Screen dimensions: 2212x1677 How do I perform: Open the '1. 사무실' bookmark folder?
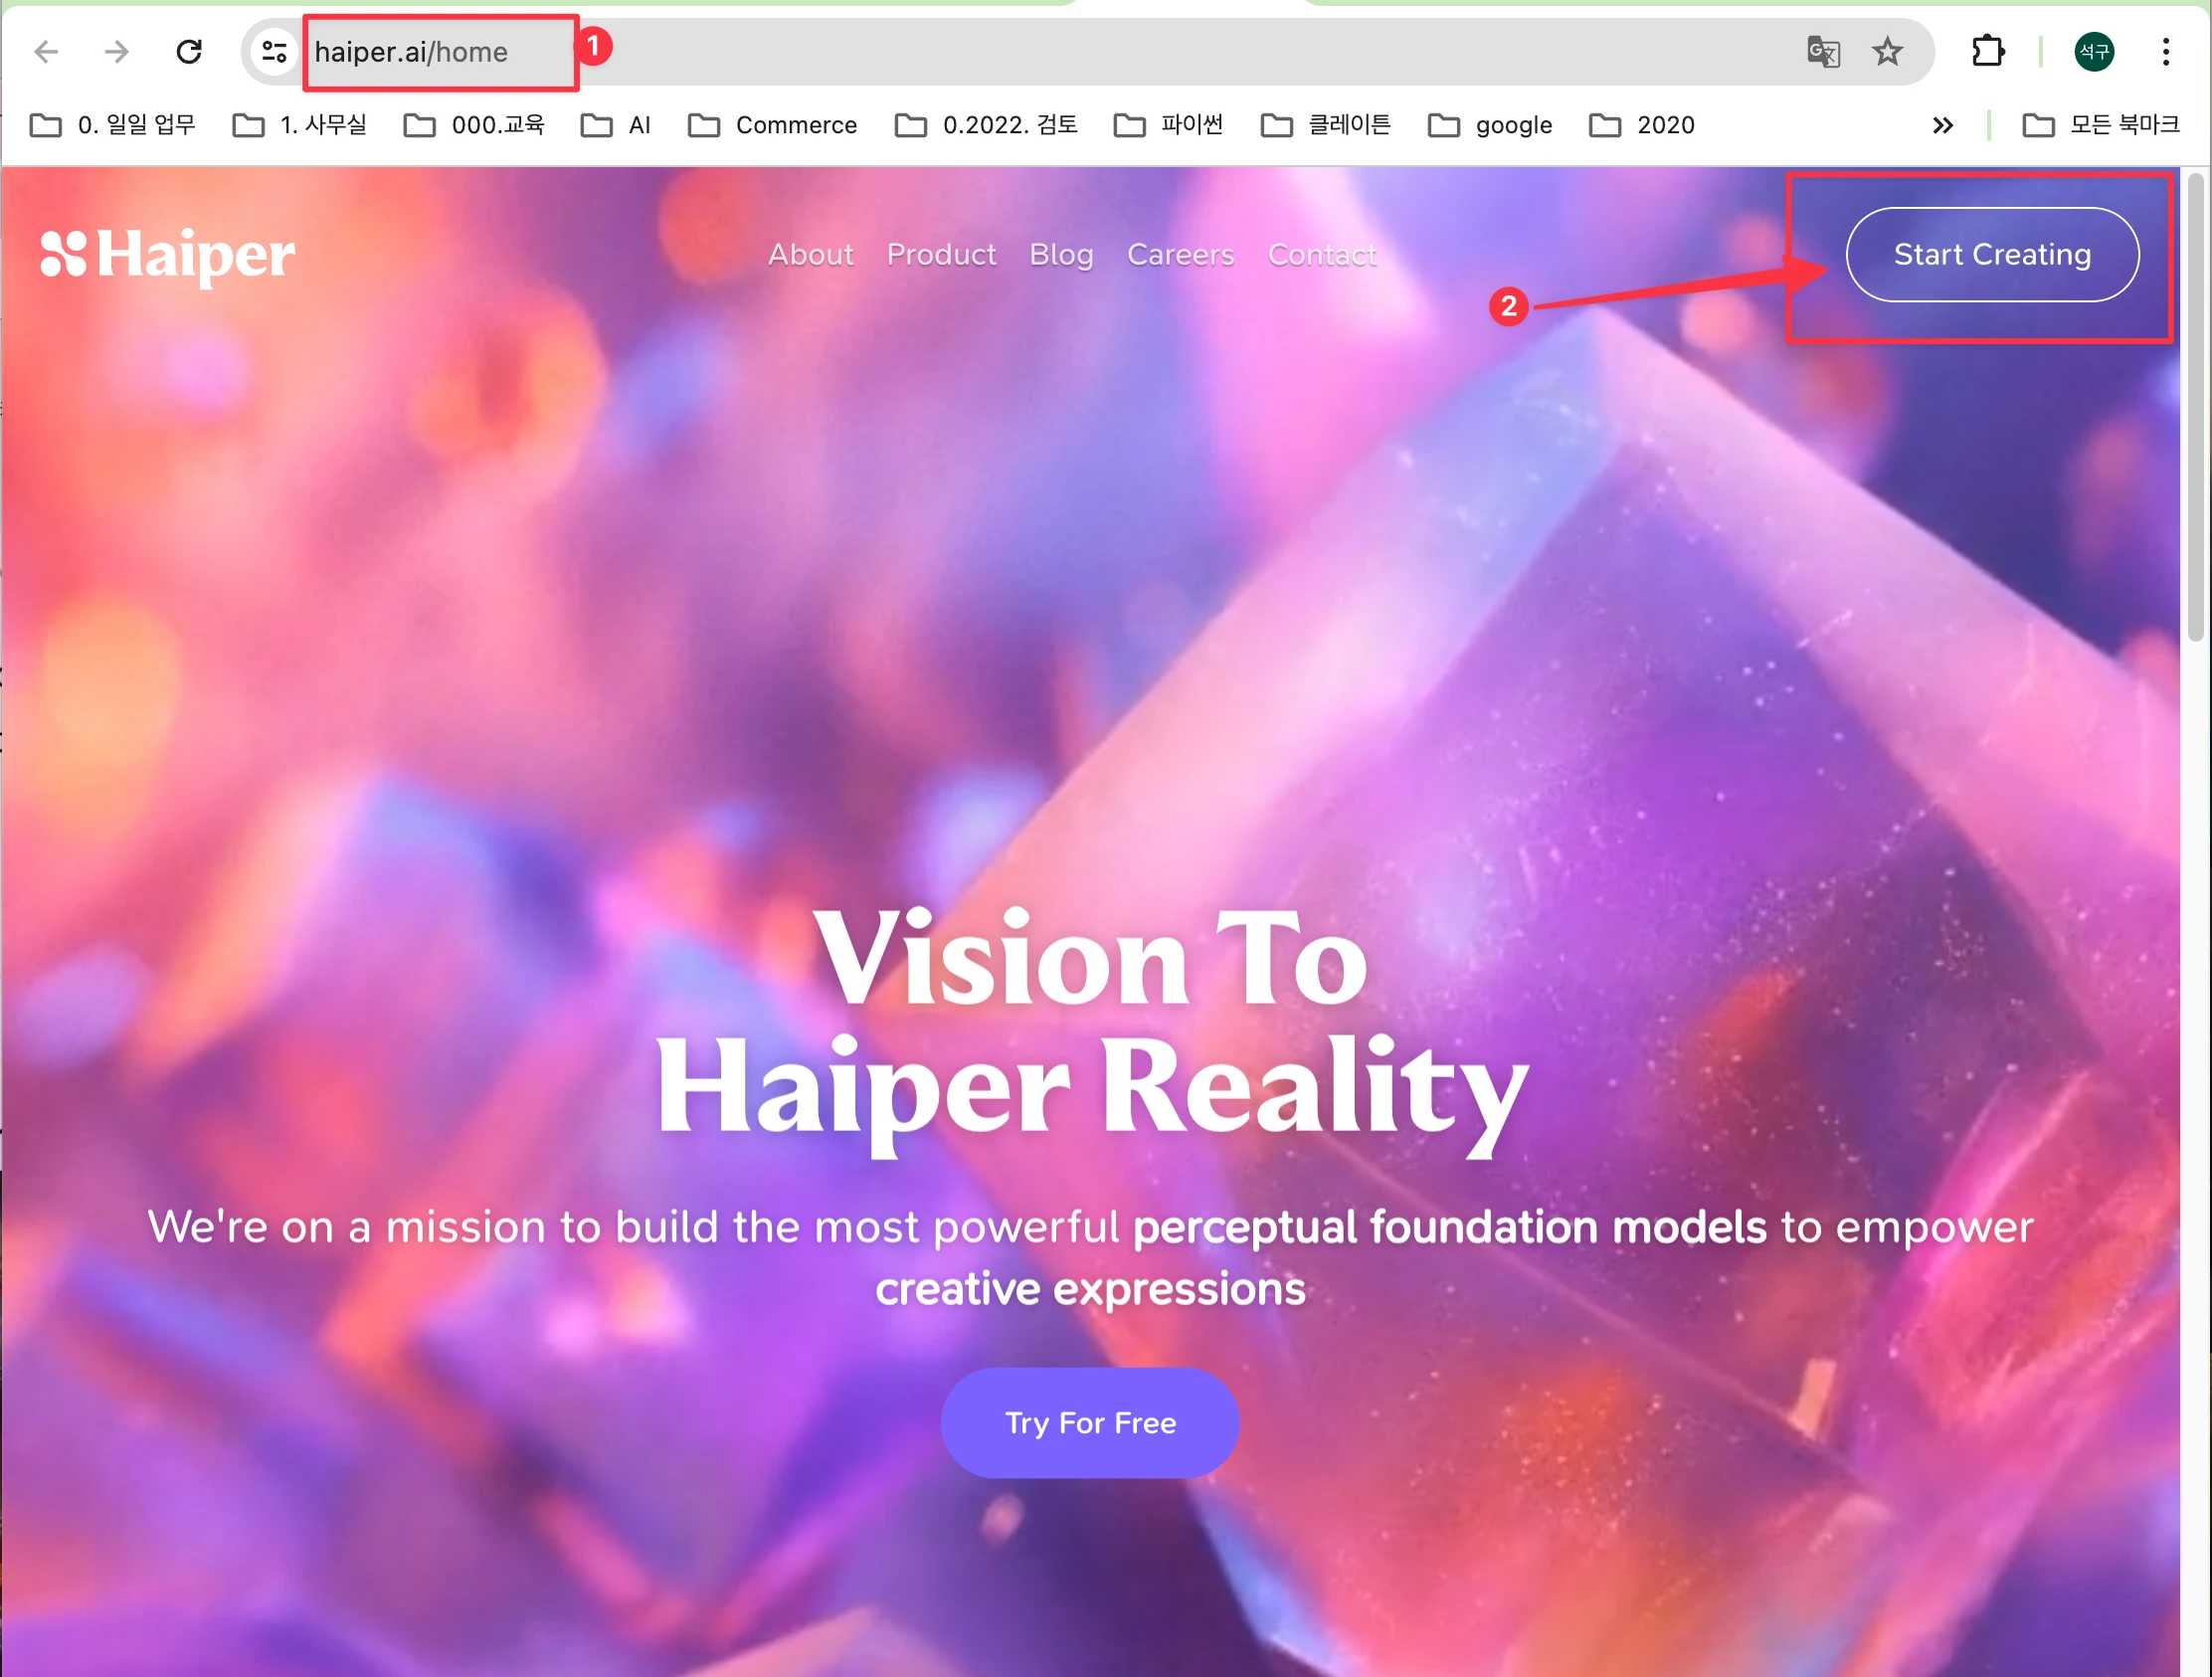[300, 125]
